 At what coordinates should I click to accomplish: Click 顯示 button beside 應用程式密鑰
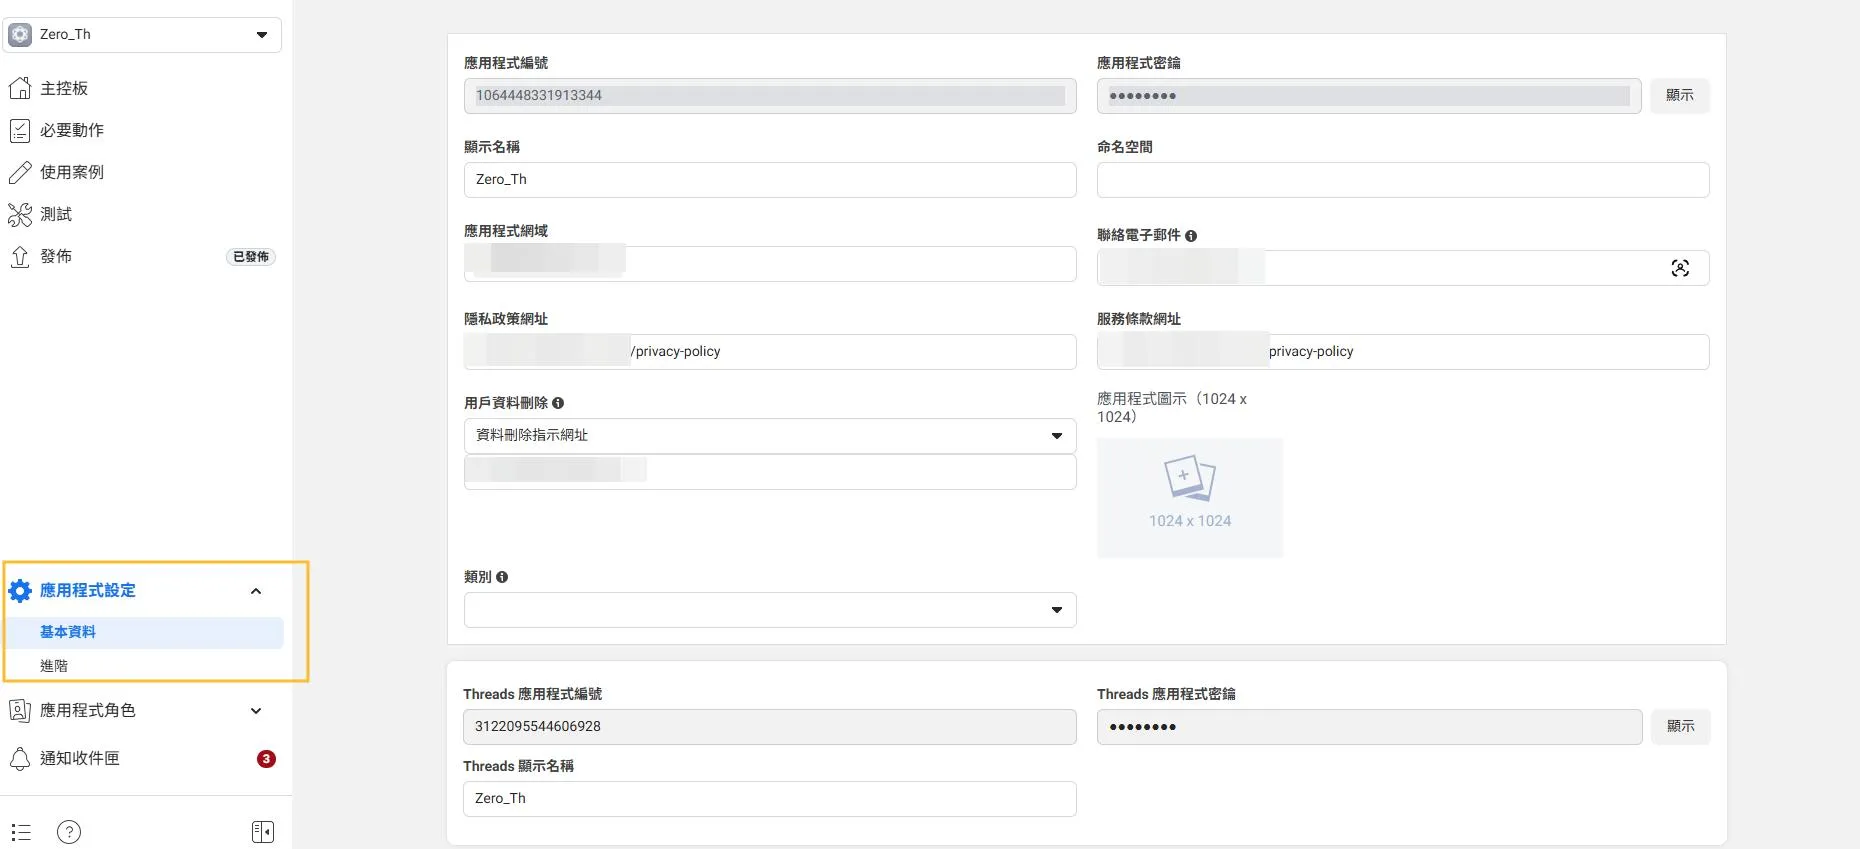[1679, 96]
